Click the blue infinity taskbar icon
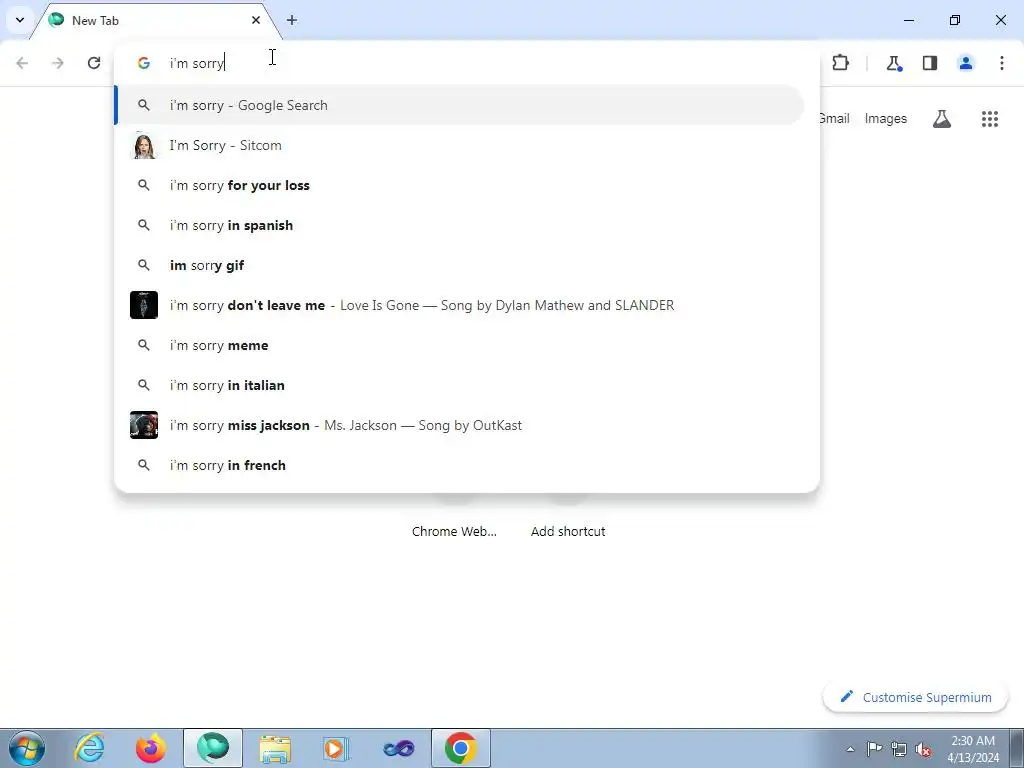The width and height of the screenshot is (1024, 768). tap(399, 748)
